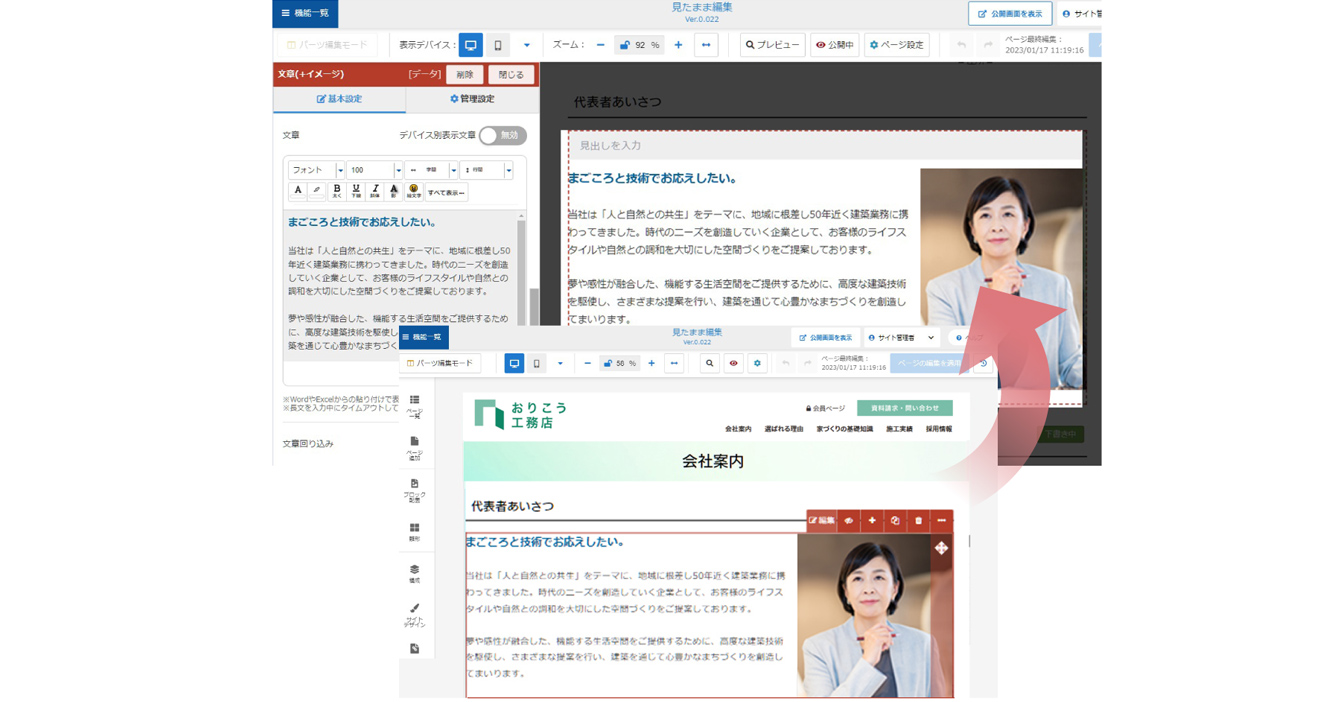Select the 基本設定 tab
The height and width of the screenshot is (702, 1340).
(339, 99)
